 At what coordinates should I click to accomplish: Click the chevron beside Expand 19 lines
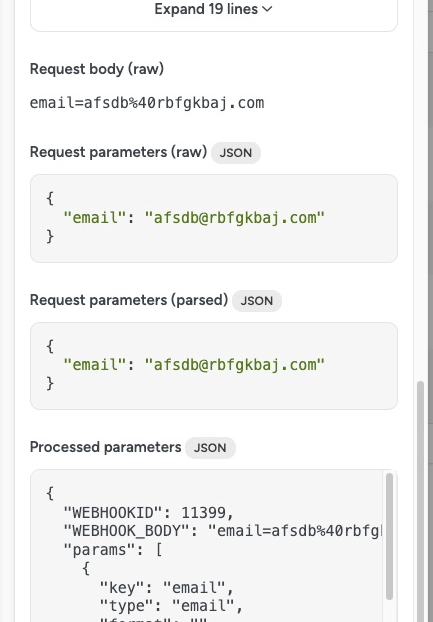(x=268, y=9)
